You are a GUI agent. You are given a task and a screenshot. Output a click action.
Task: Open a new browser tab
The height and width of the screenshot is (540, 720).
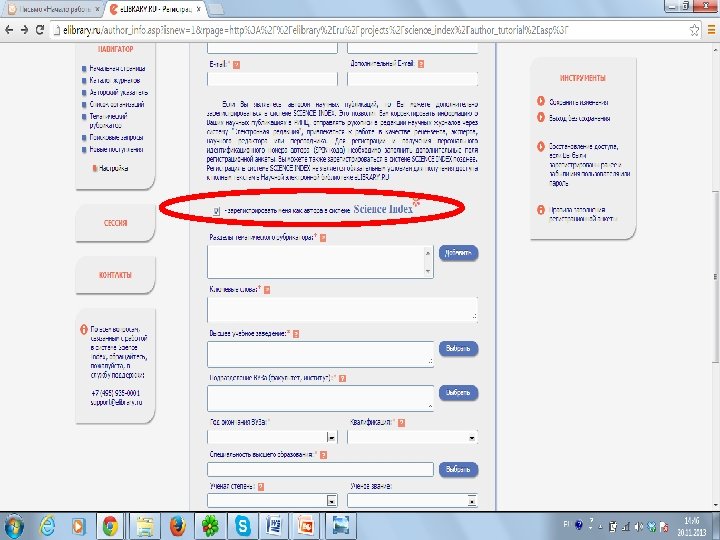pos(217,9)
